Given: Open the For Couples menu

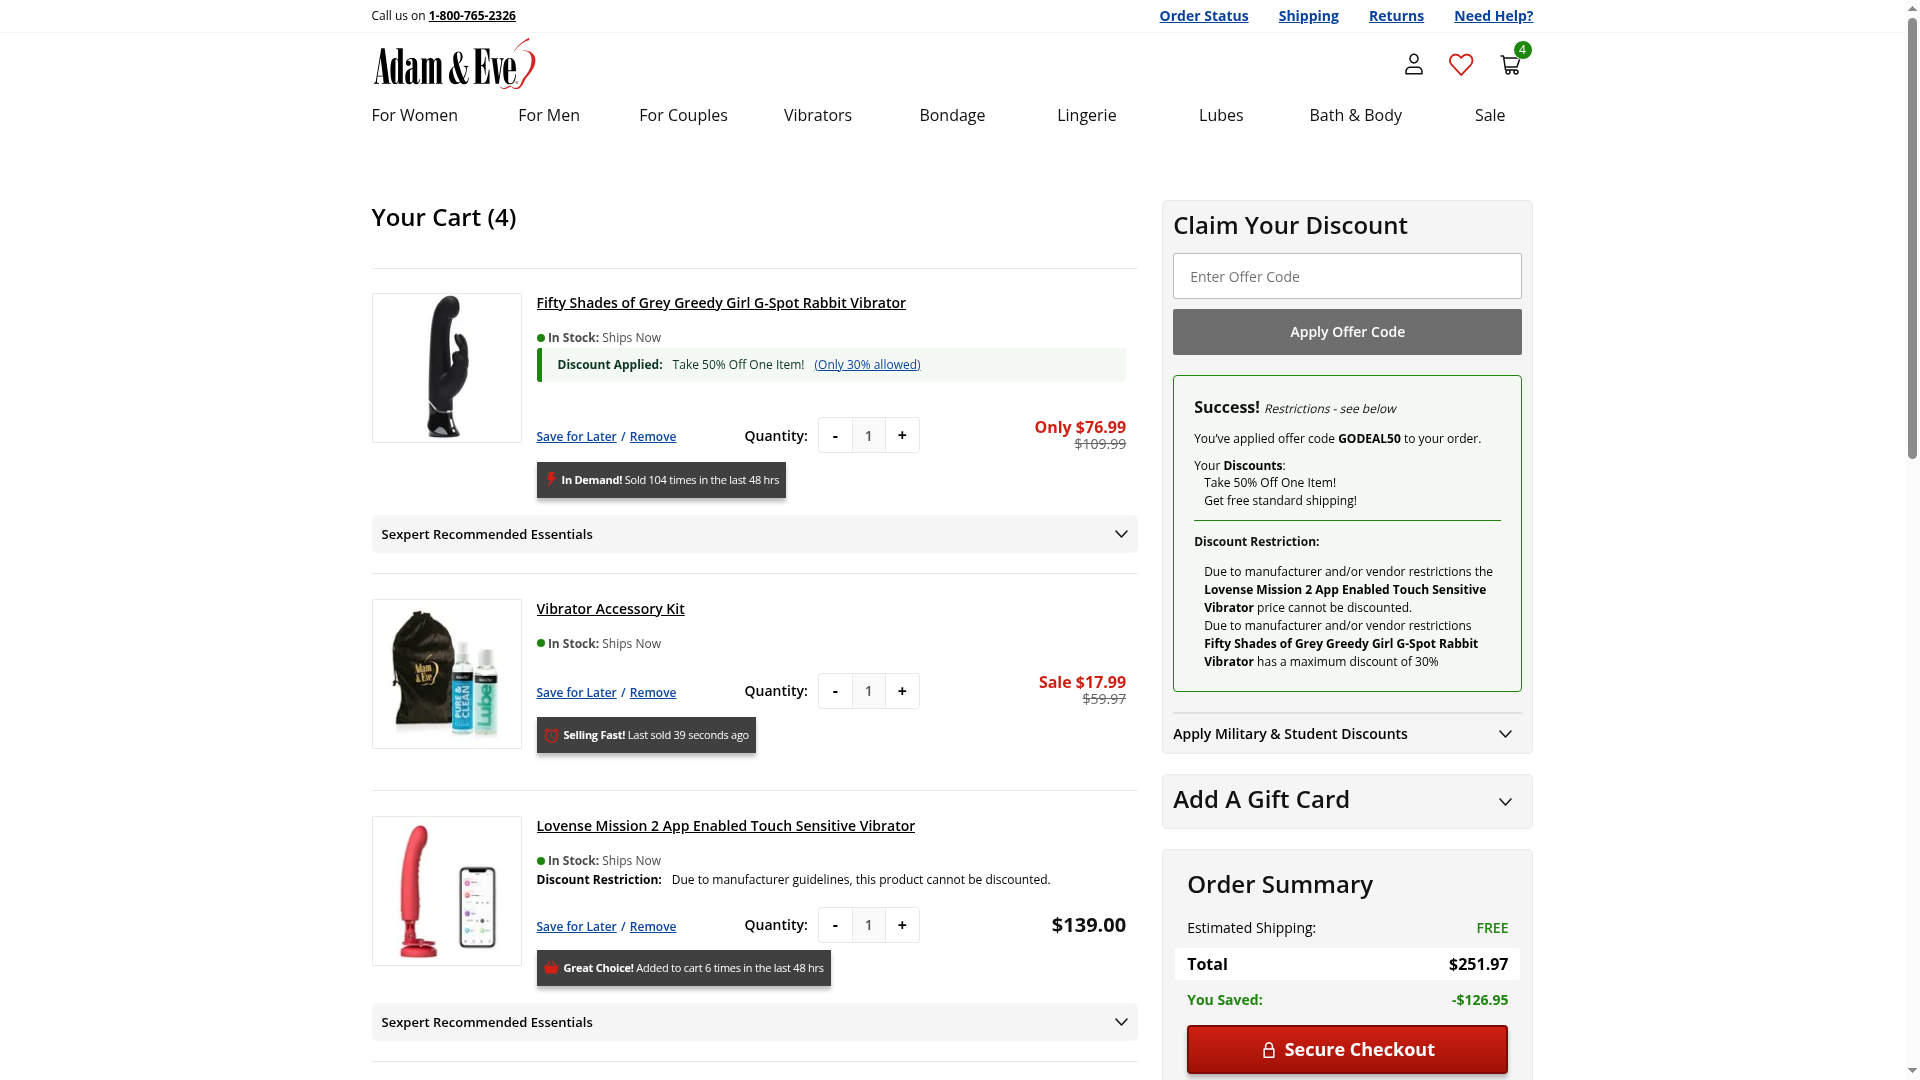Looking at the screenshot, I should [x=683, y=115].
